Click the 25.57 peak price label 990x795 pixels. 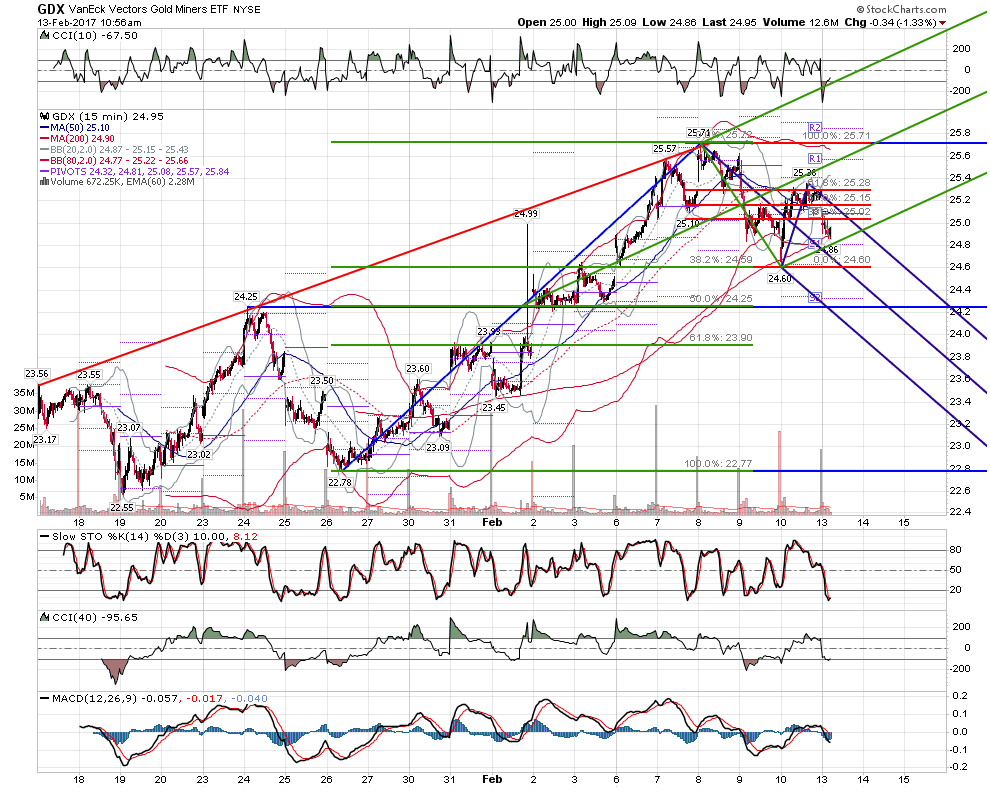[665, 148]
